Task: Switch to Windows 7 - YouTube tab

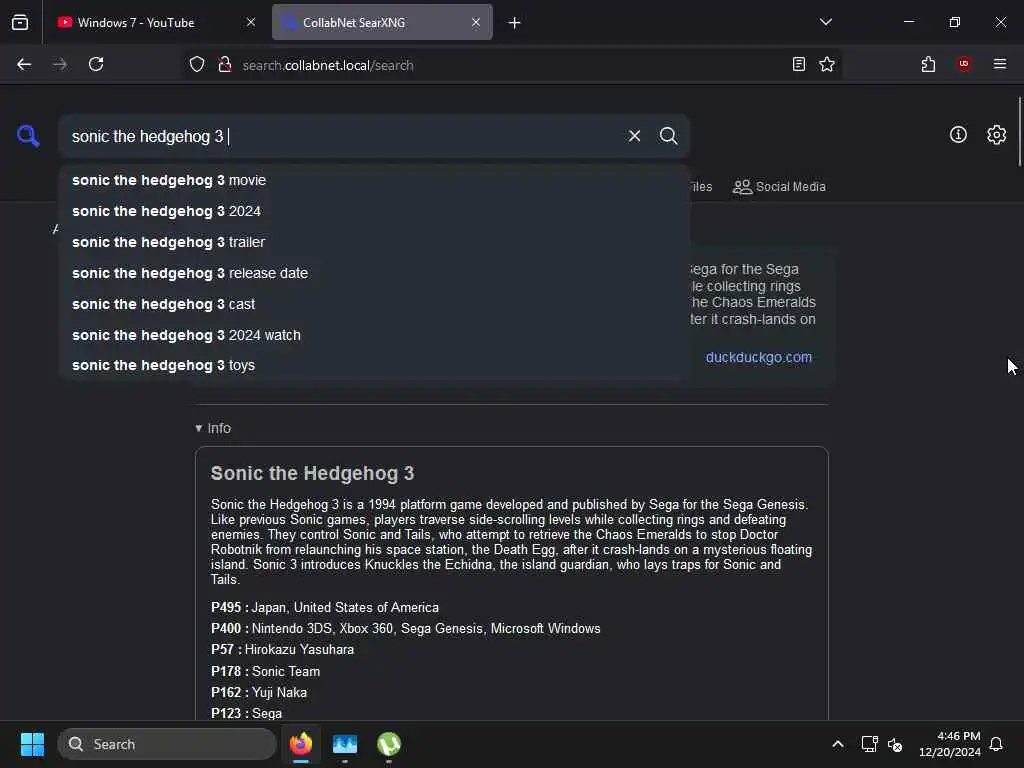Action: [x=155, y=22]
